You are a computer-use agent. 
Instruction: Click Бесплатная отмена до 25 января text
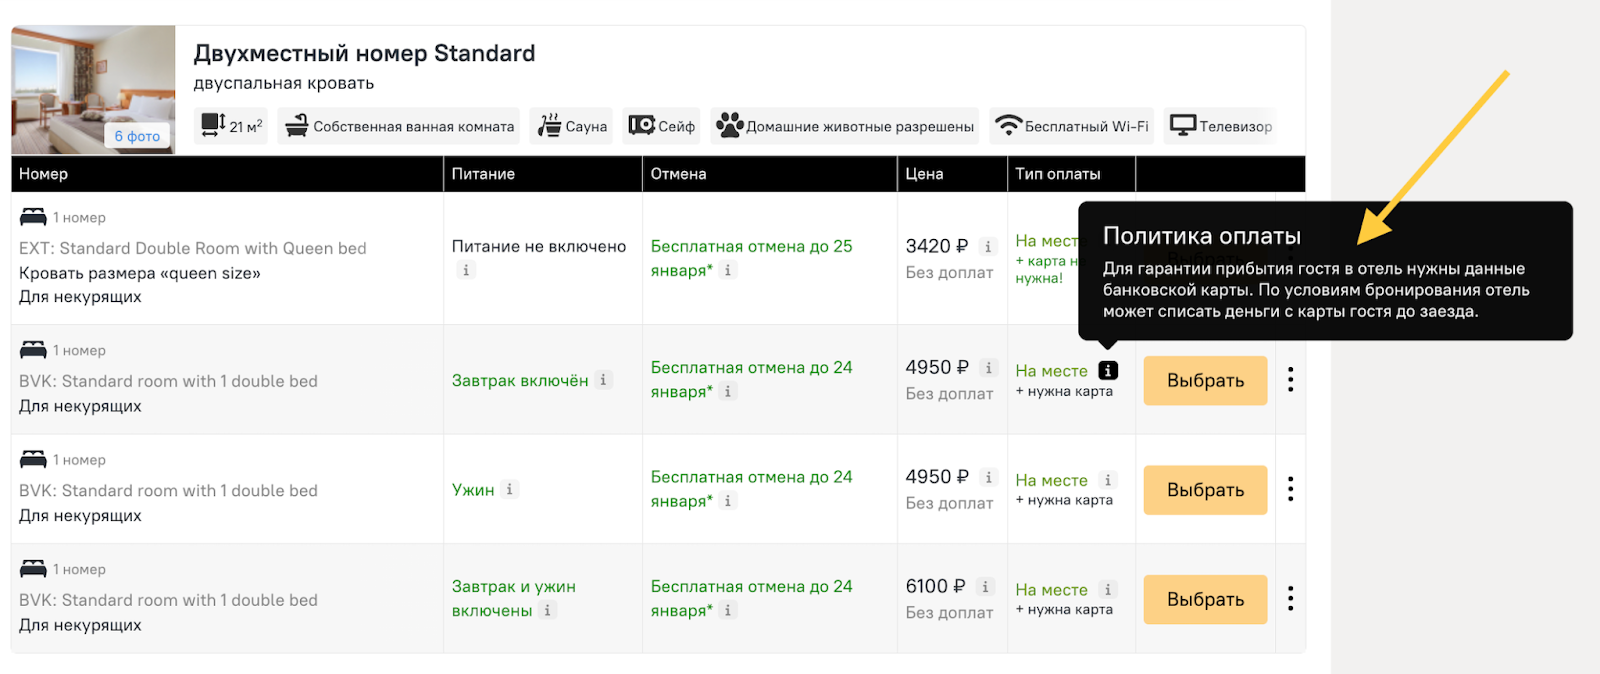coord(751,258)
